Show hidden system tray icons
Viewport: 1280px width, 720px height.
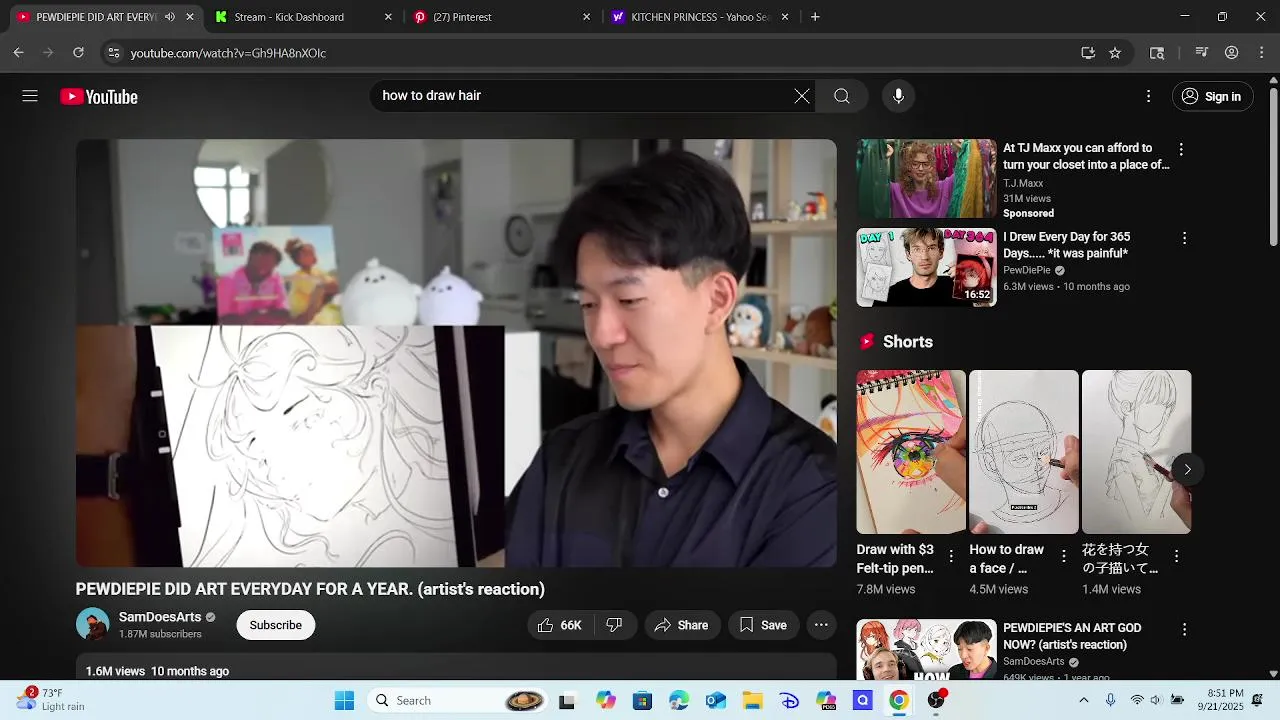(x=1083, y=700)
